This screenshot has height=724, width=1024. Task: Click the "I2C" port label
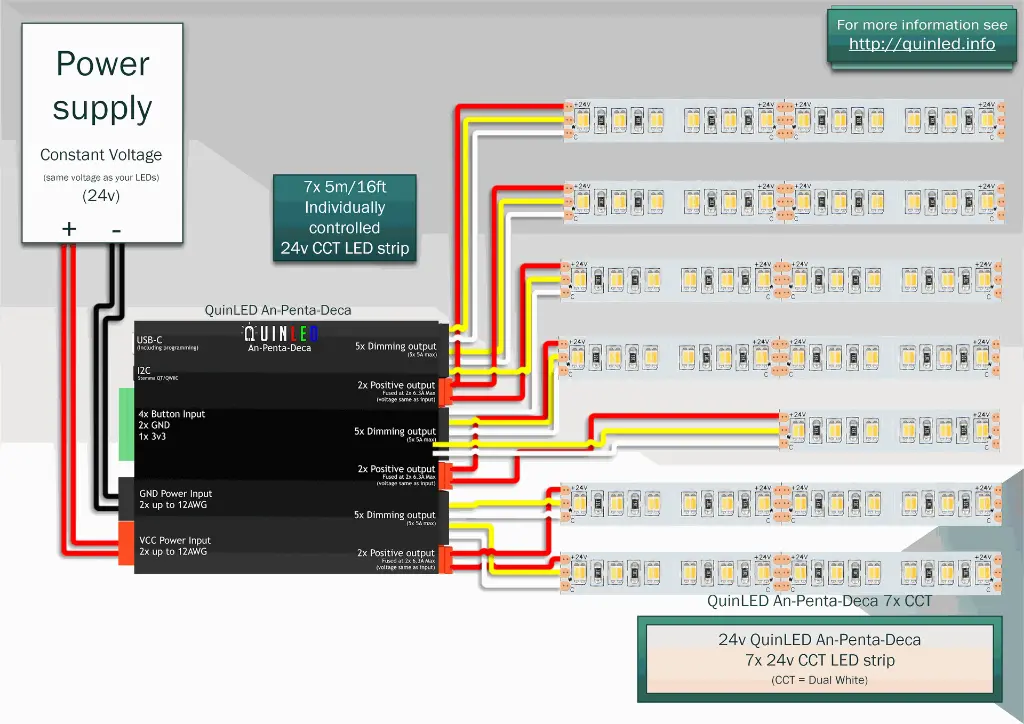click(144, 370)
